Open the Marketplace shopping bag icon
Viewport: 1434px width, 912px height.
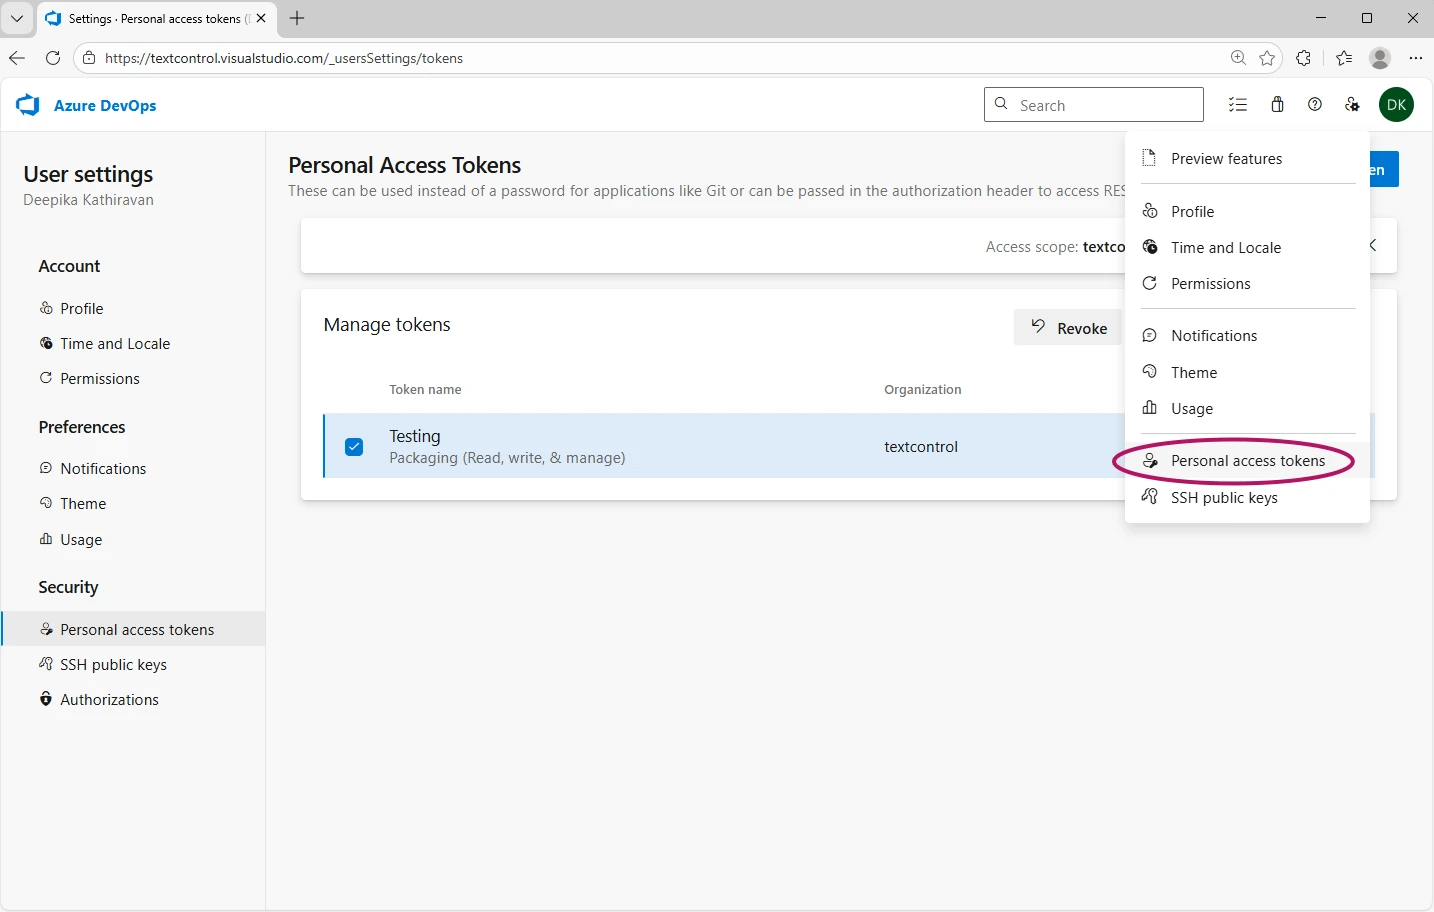(1277, 104)
